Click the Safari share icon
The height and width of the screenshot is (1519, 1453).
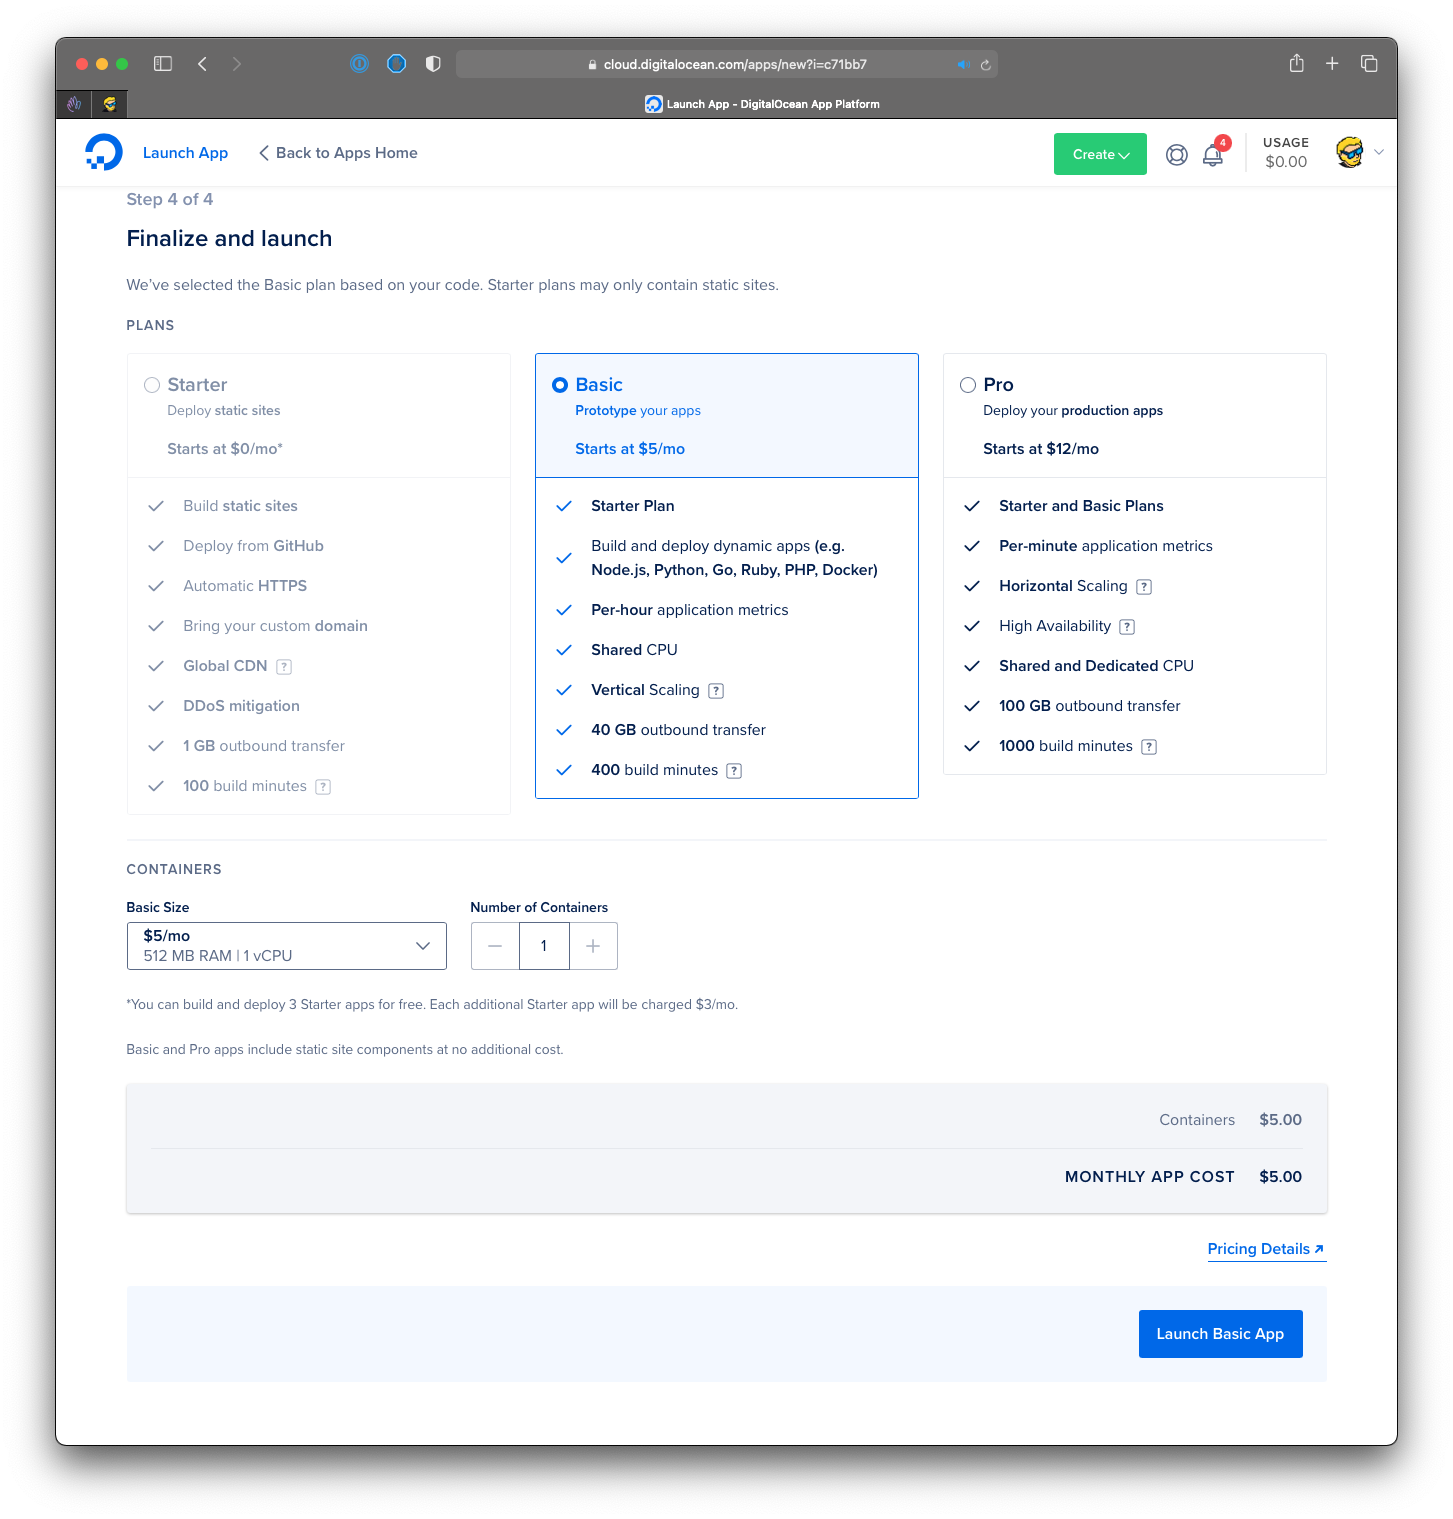point(1296,64)
